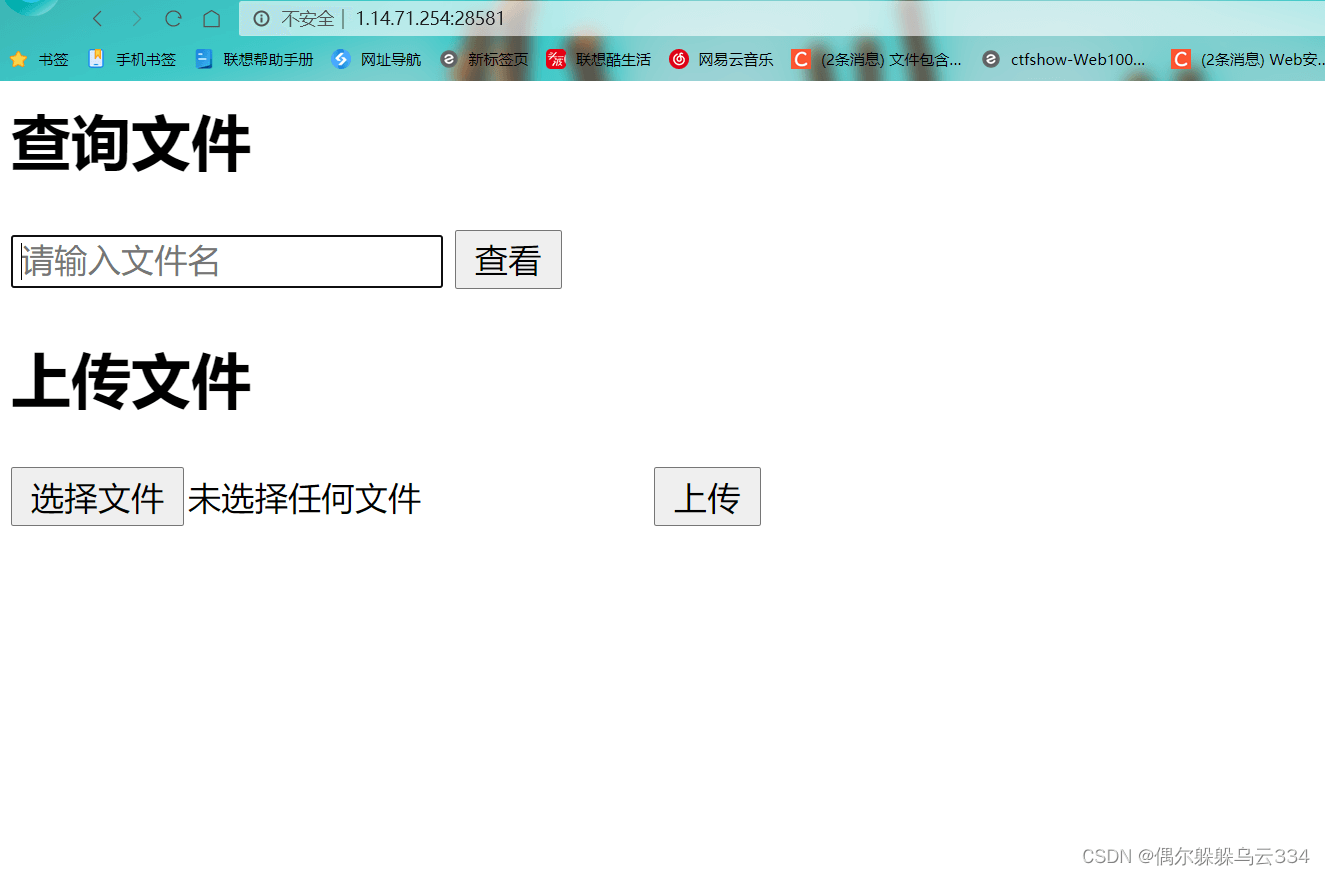Open the 联想帮助手册 bookmark
Viewport: 1325px width, 875px height.
pyautogui.click(x=254, y=60)
